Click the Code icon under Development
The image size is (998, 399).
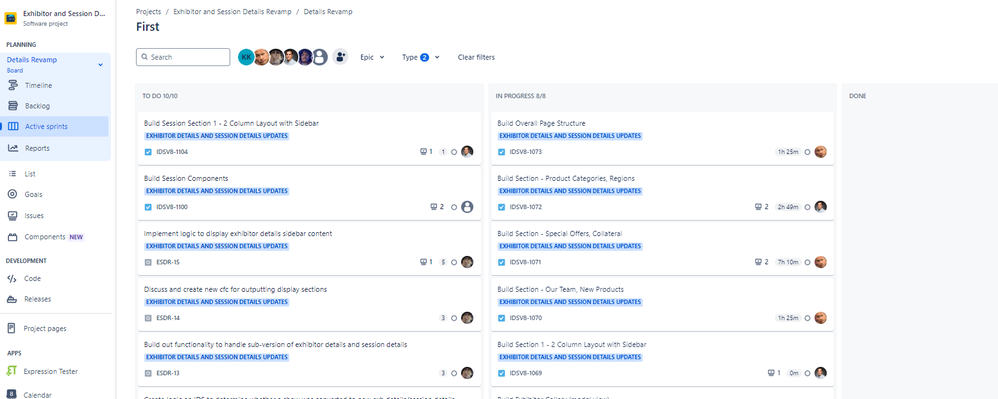click(x=12, y=278)
